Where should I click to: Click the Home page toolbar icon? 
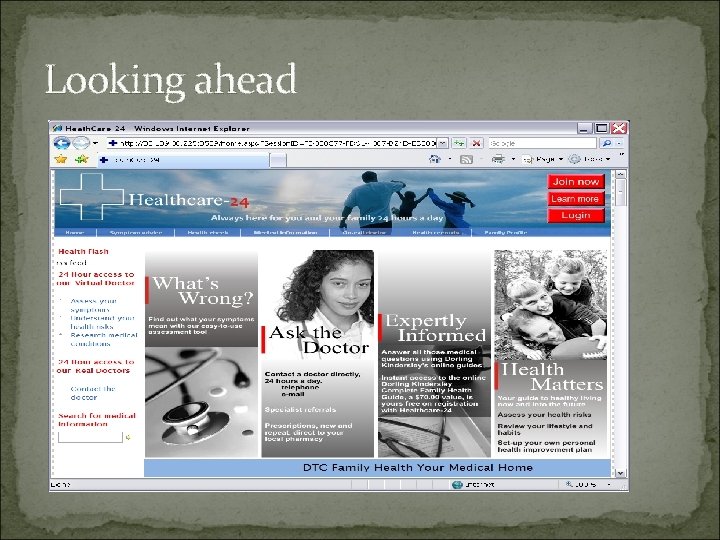[x=434, y=159]
